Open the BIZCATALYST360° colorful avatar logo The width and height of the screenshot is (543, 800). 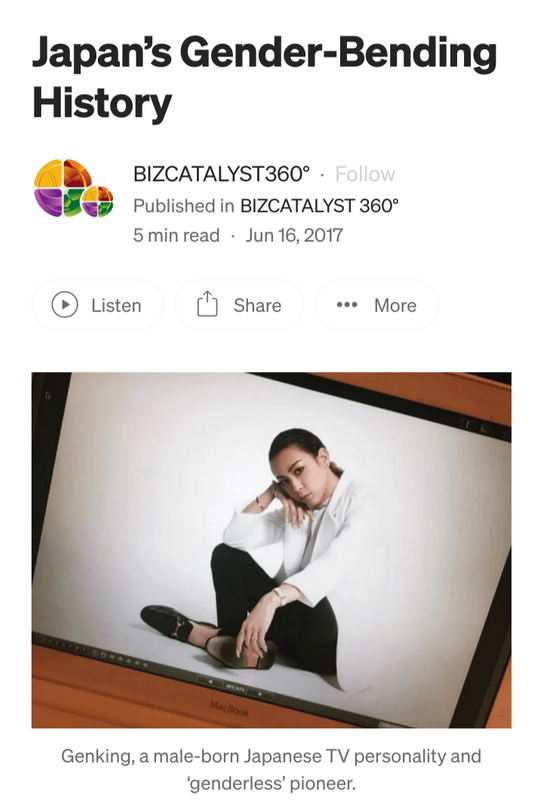click(73, 188)
